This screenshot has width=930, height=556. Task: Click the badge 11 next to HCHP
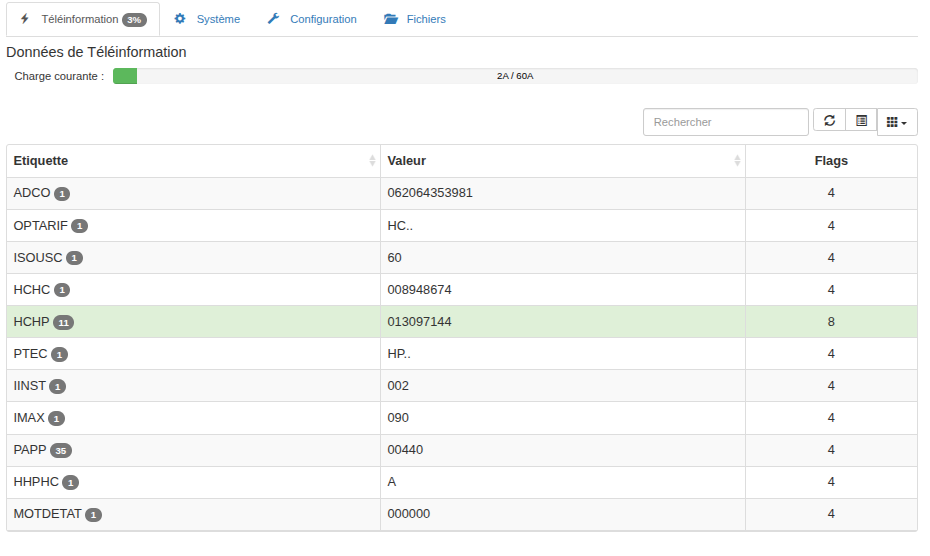pos(64,323)
